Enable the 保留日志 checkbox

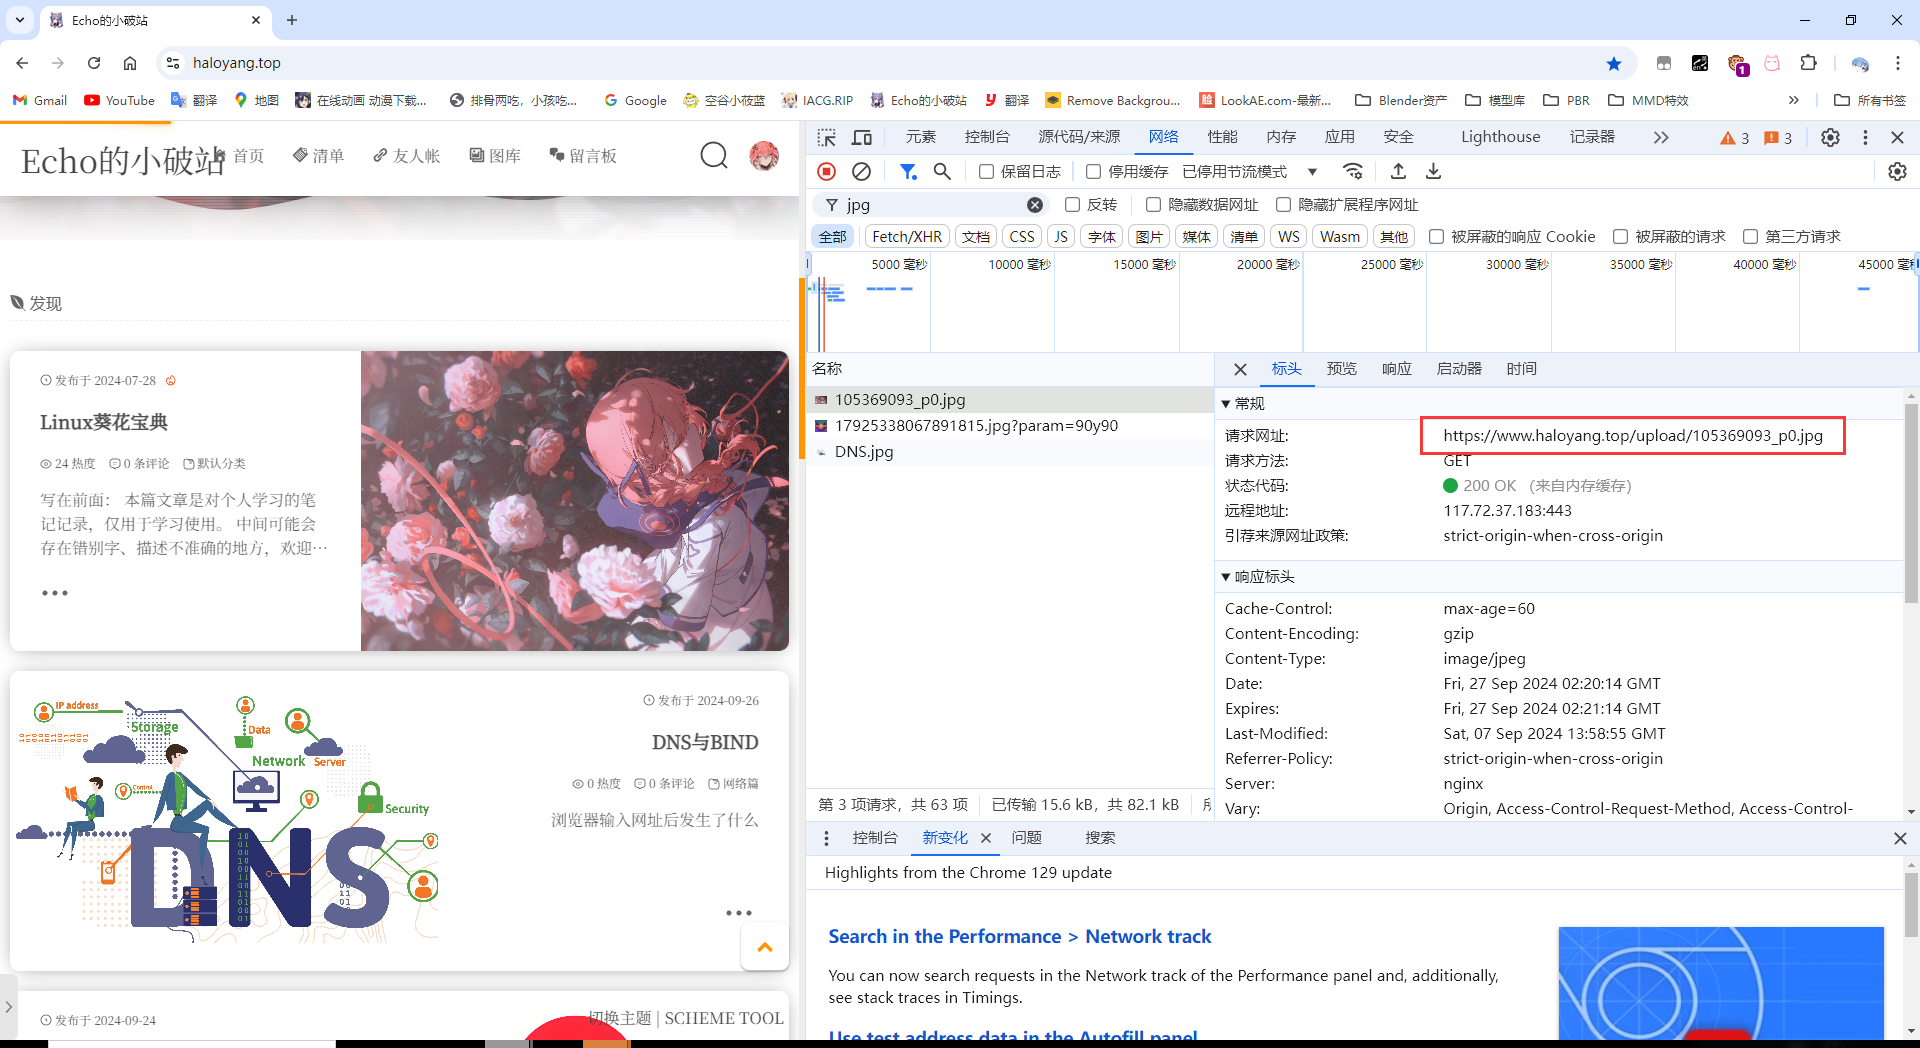tap(986, 172)
